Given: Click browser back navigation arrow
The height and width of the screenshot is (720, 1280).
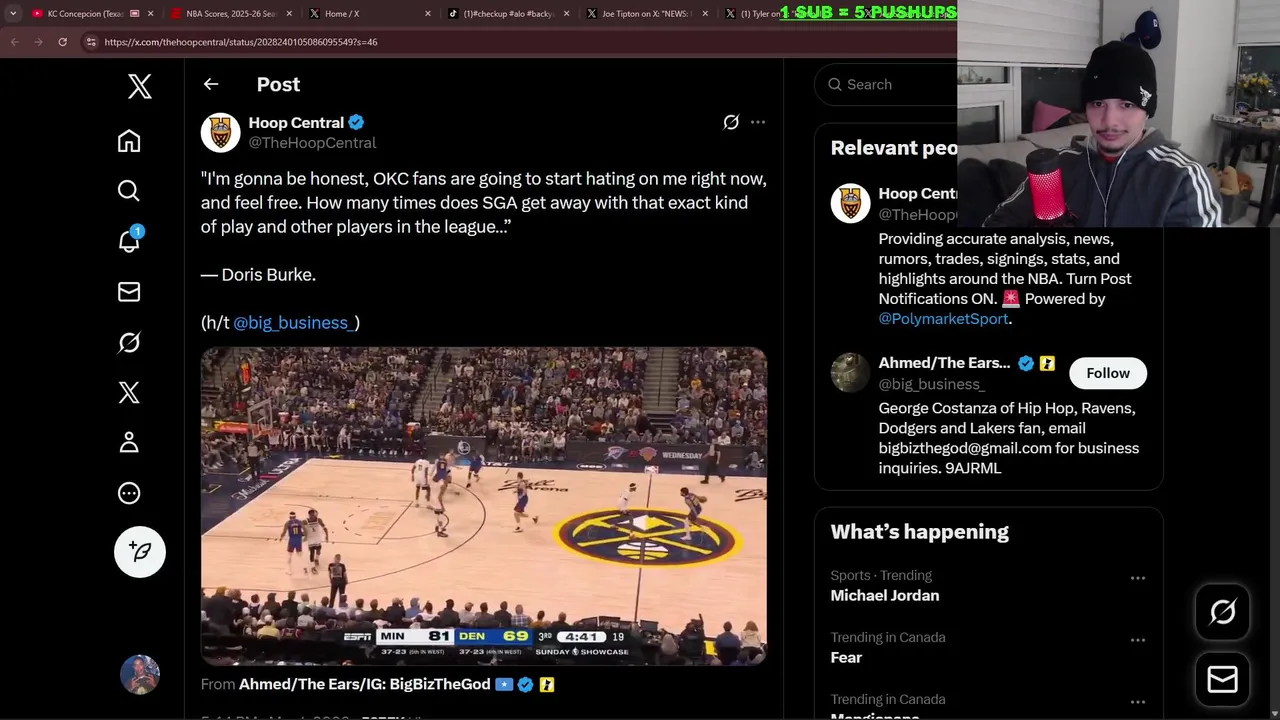Looking at the screenshot, I should tap(14, 42).
